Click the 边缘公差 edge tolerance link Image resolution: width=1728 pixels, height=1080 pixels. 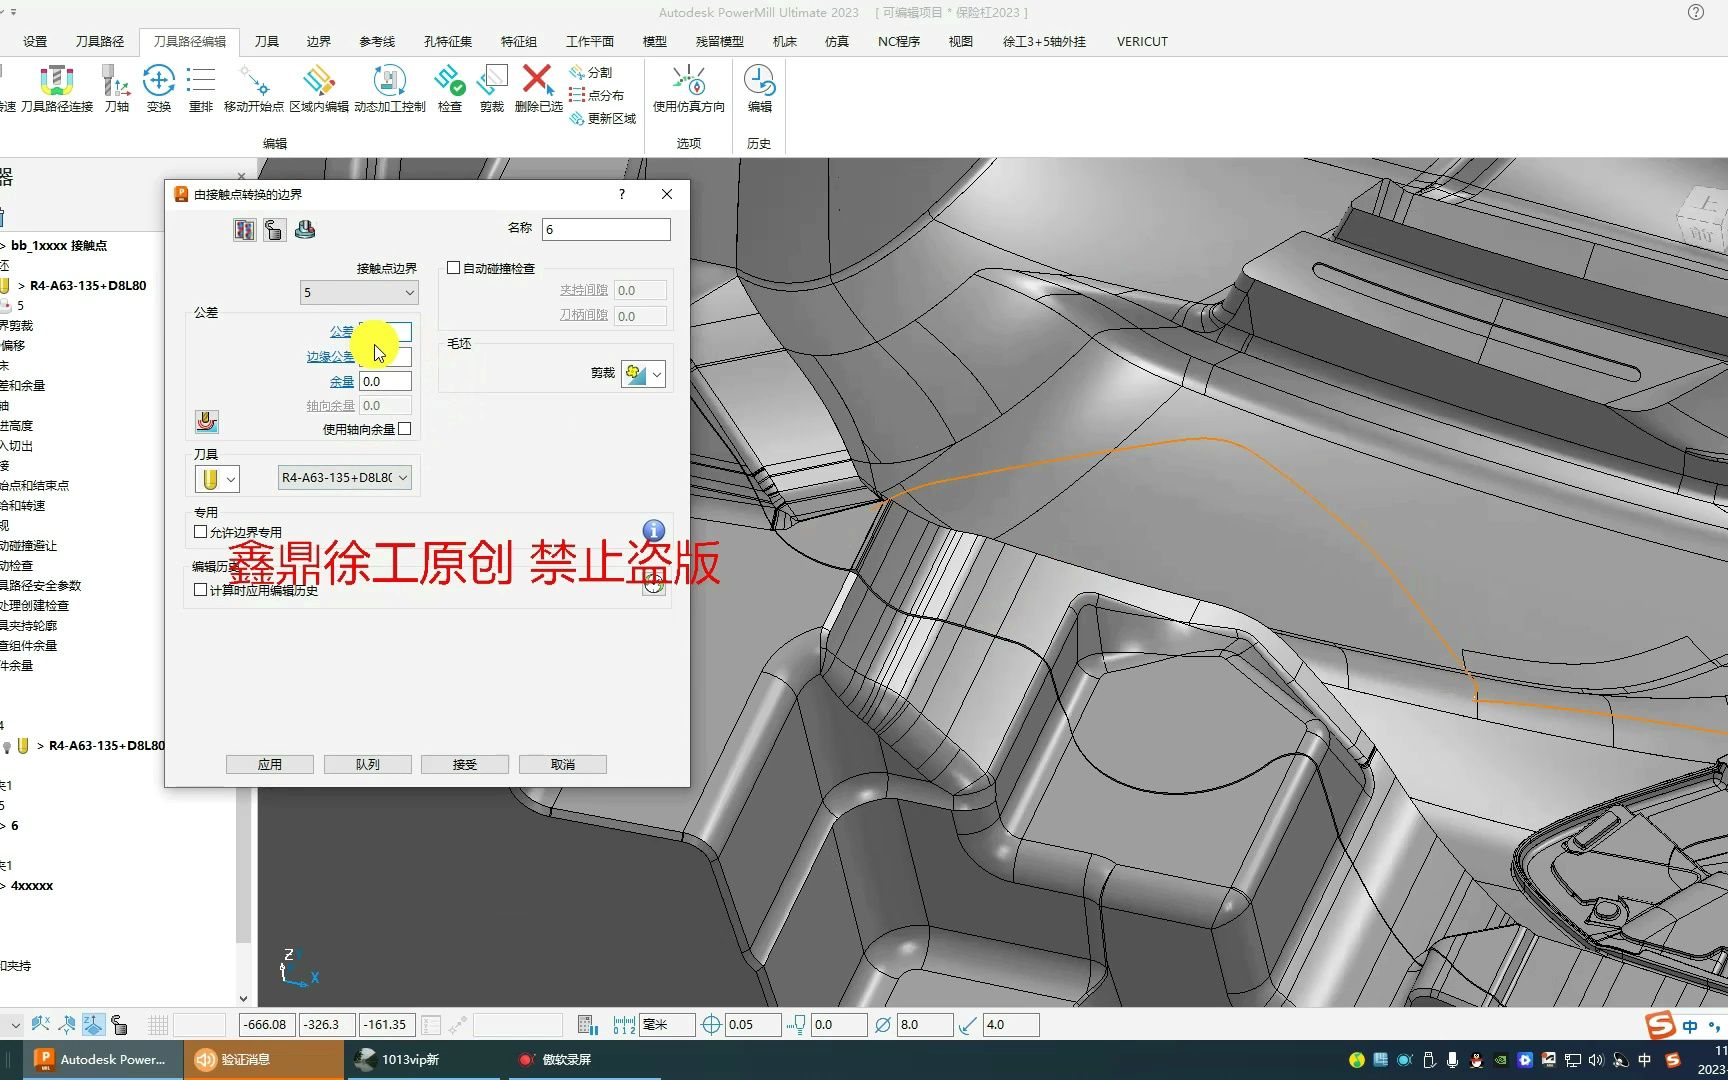tap(330, 356)
